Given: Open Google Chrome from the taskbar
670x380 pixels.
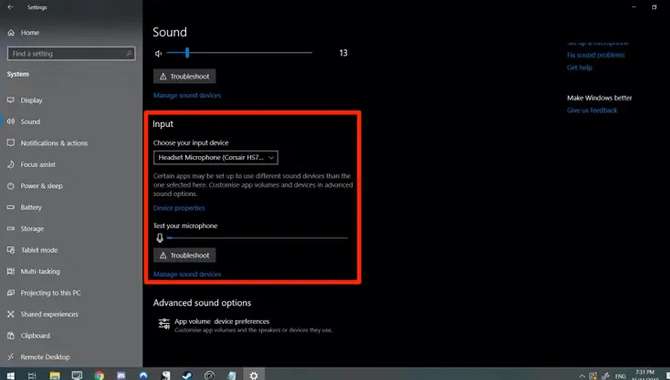Looking at the screenshot, I should 99,375.
